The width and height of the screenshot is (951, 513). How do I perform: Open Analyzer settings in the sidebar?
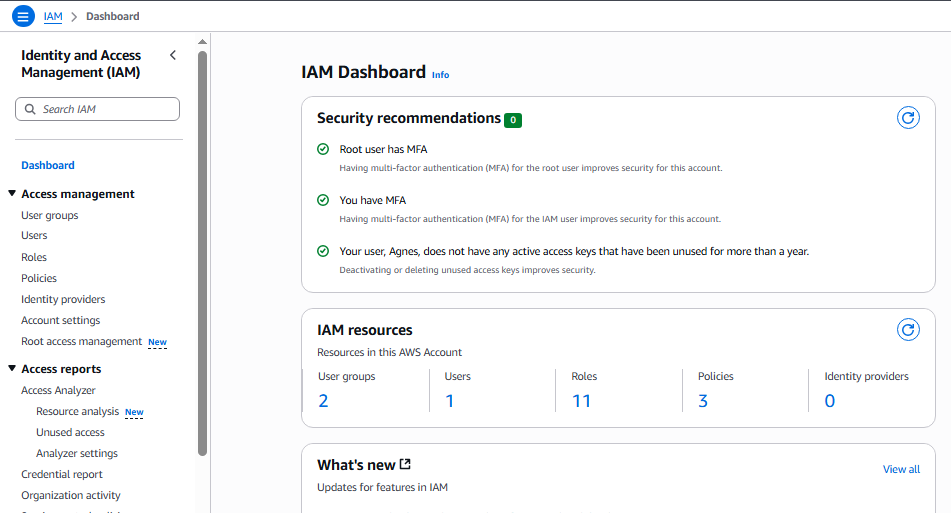pos(77,454)
